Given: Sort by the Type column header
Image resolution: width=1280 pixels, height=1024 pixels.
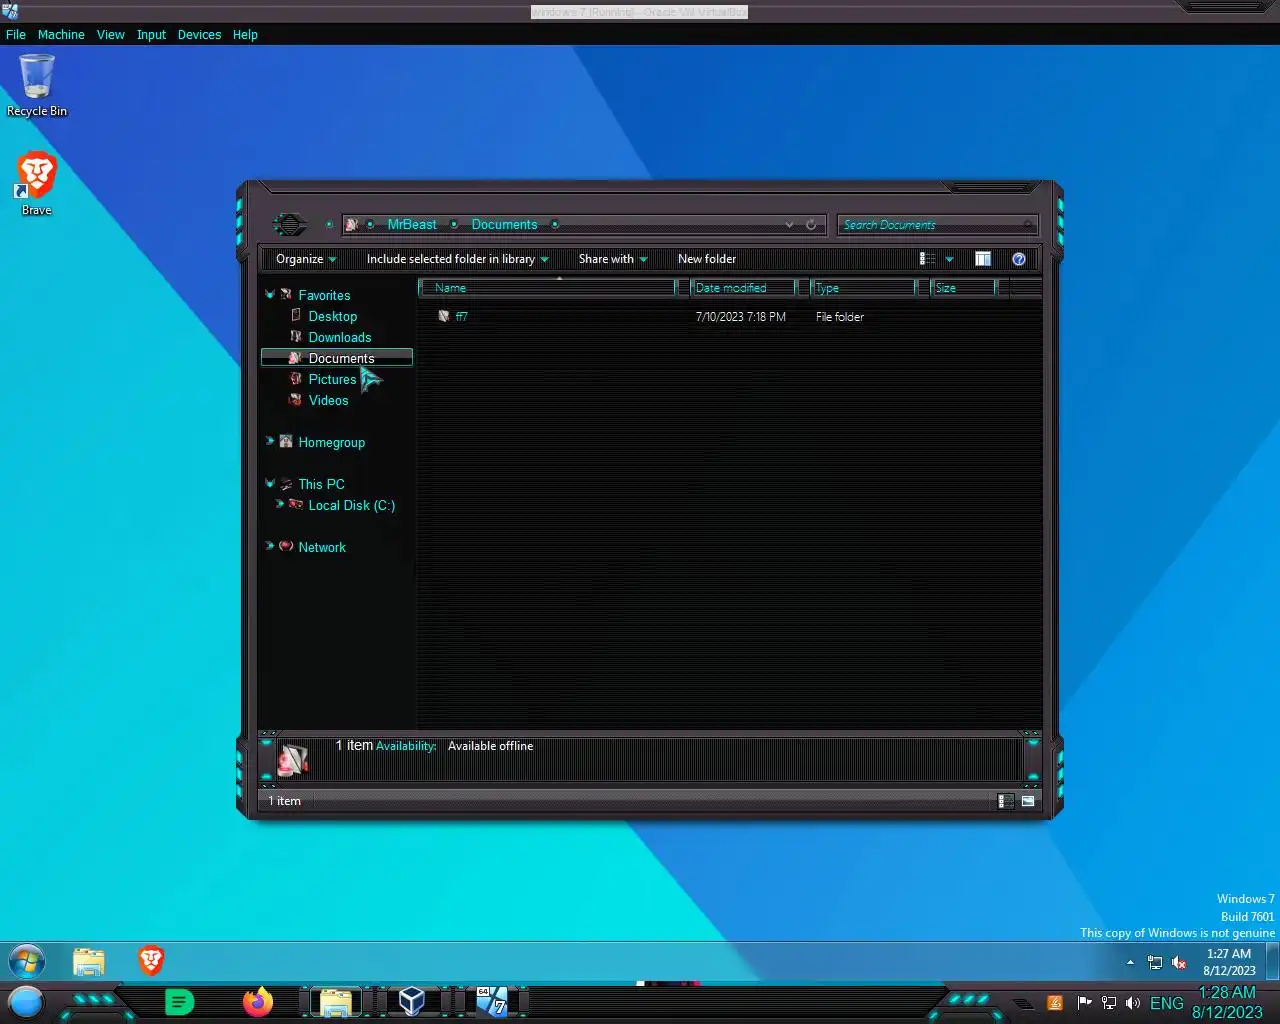Looking at the screenshot, I should 863,288.
